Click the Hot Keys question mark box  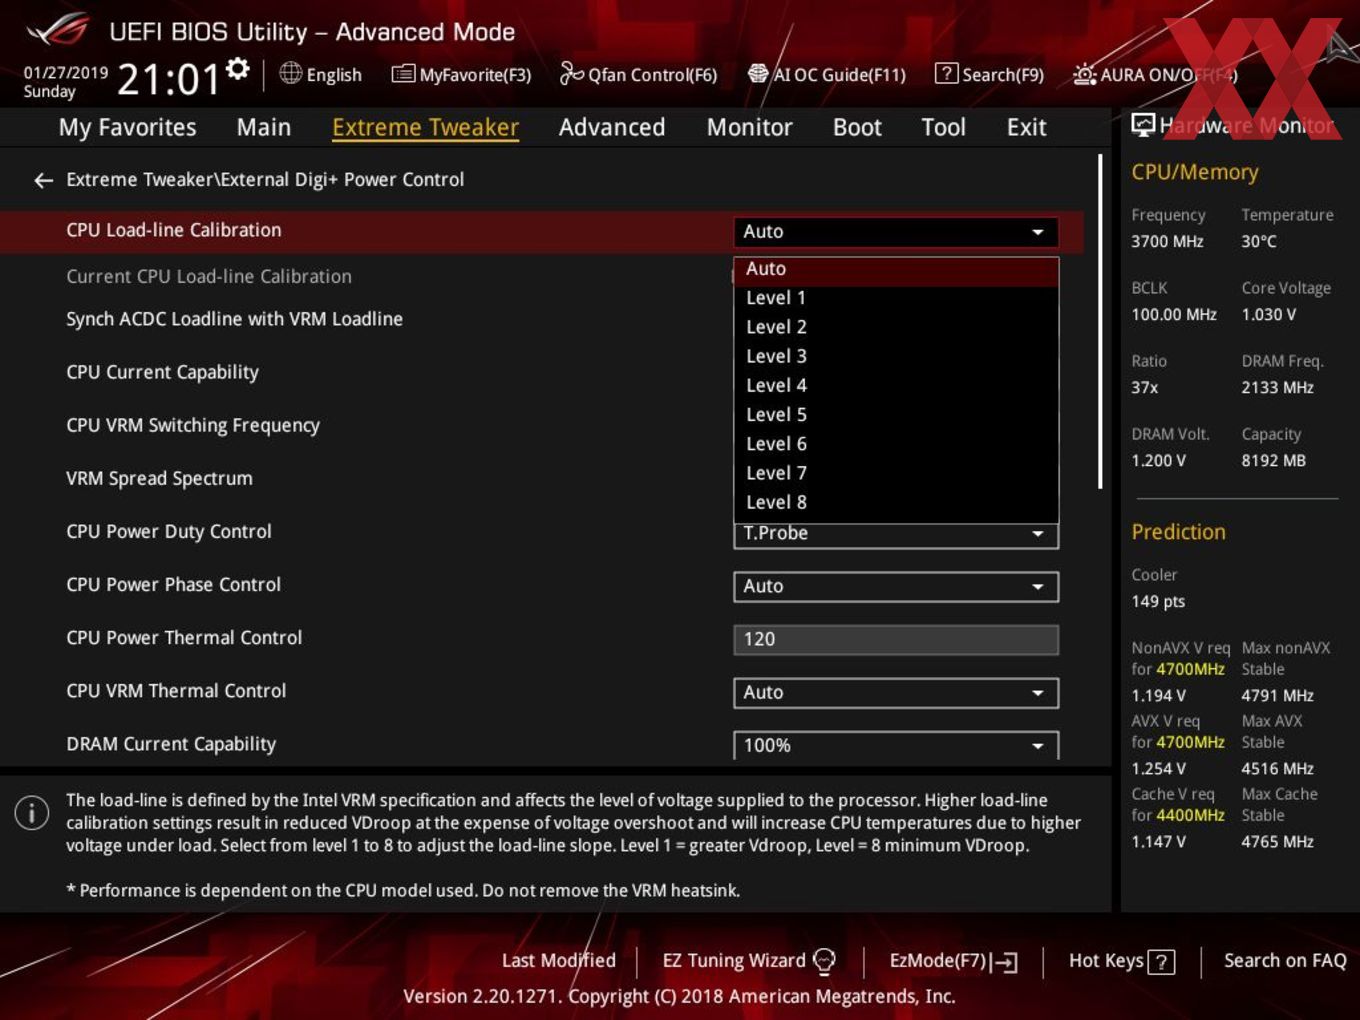[1161, 962]
